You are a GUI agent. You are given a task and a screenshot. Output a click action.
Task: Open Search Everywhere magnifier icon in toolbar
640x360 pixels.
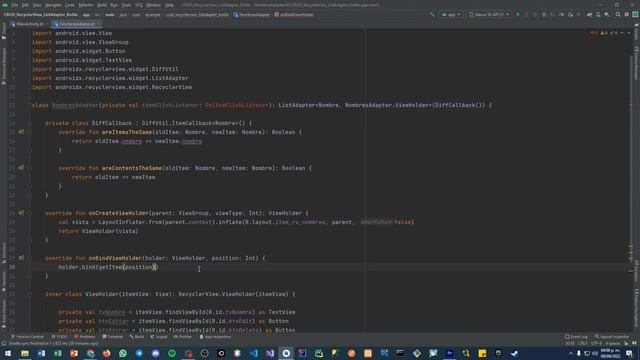point(618,15)
